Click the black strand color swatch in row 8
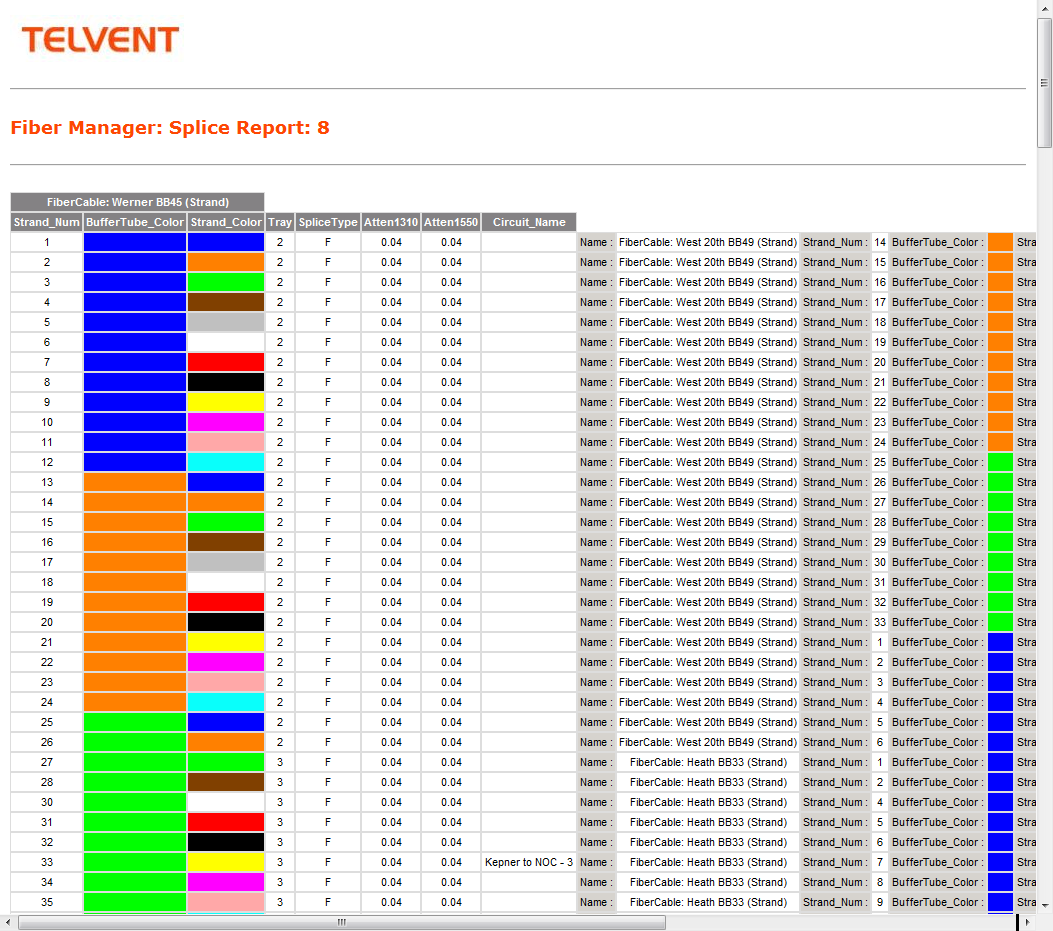 [x=226, y=382]
